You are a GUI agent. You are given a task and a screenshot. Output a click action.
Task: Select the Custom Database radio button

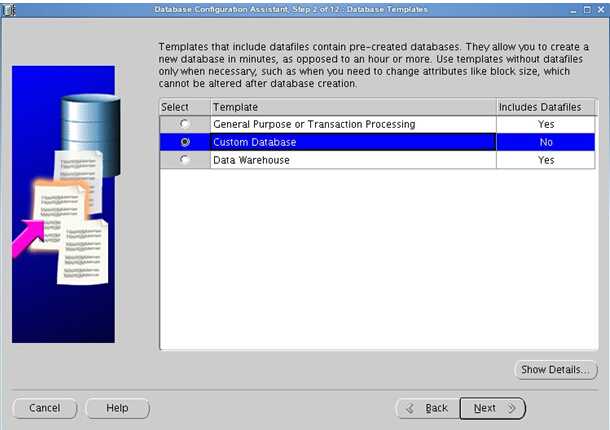[x=185, y=142]
